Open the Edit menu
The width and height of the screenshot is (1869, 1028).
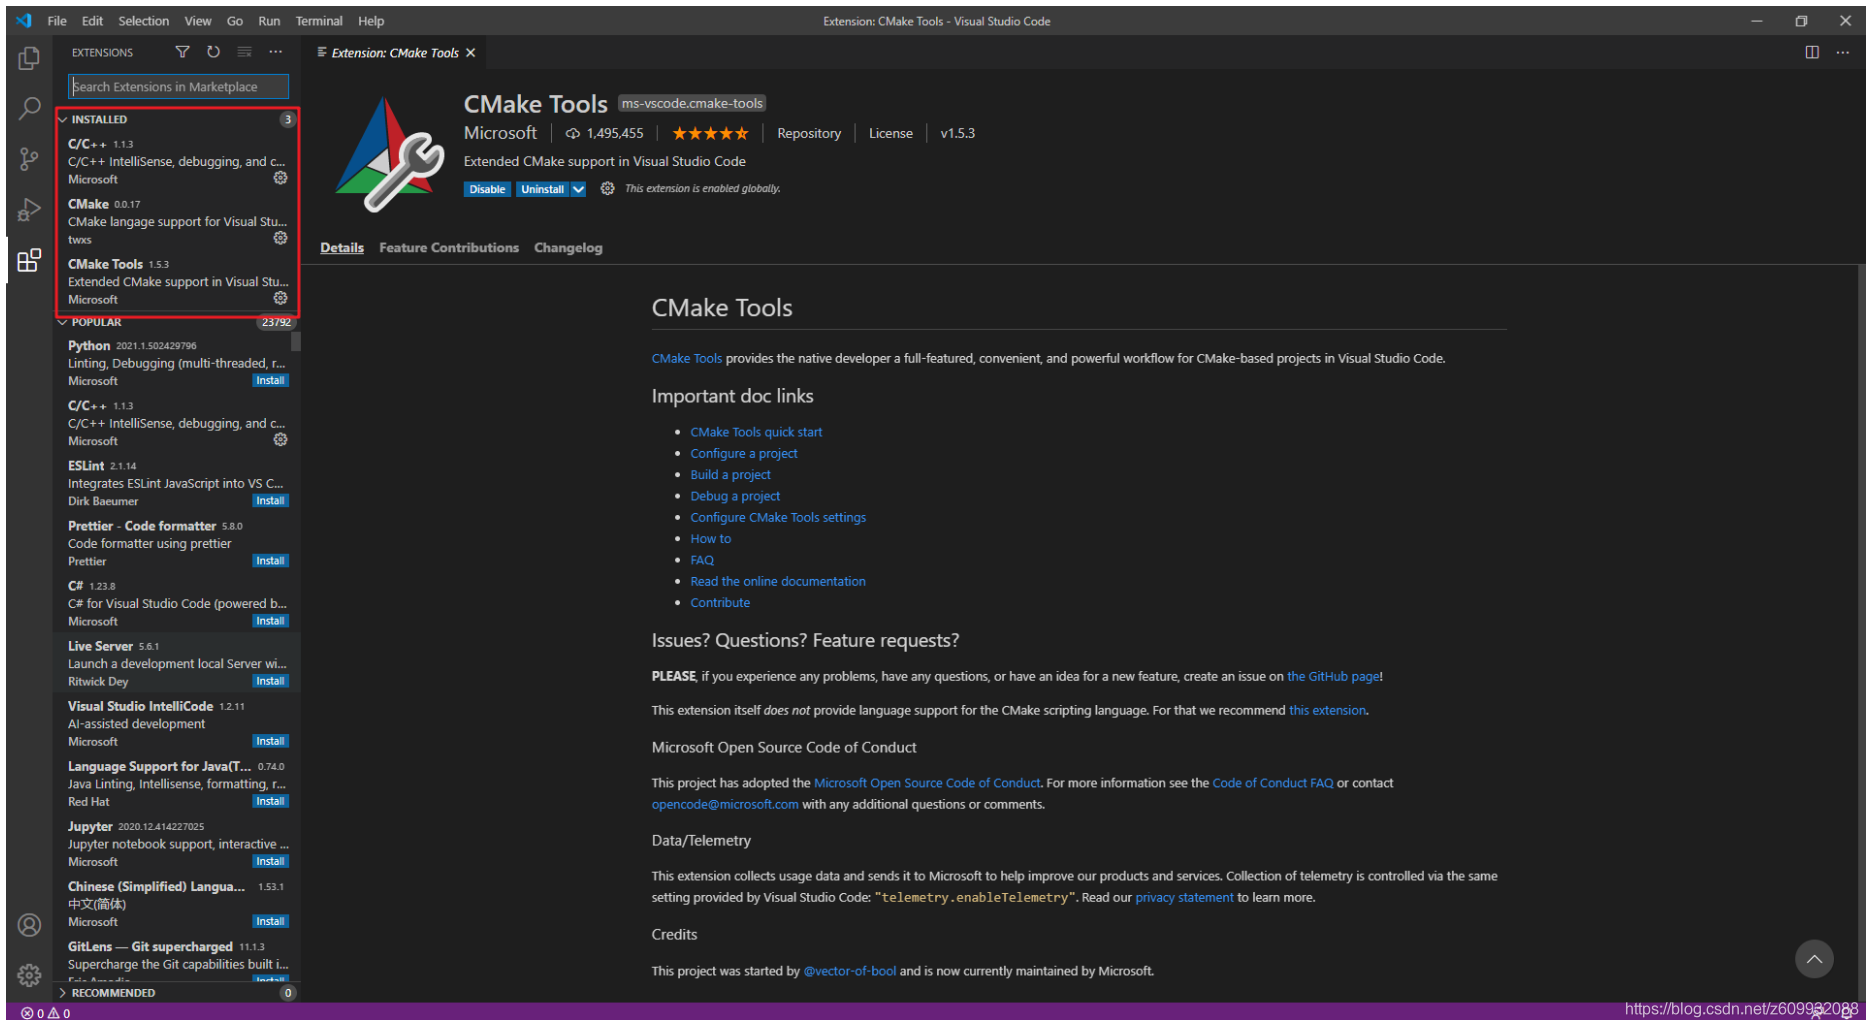pyautogui.click(x=92, y=21)
